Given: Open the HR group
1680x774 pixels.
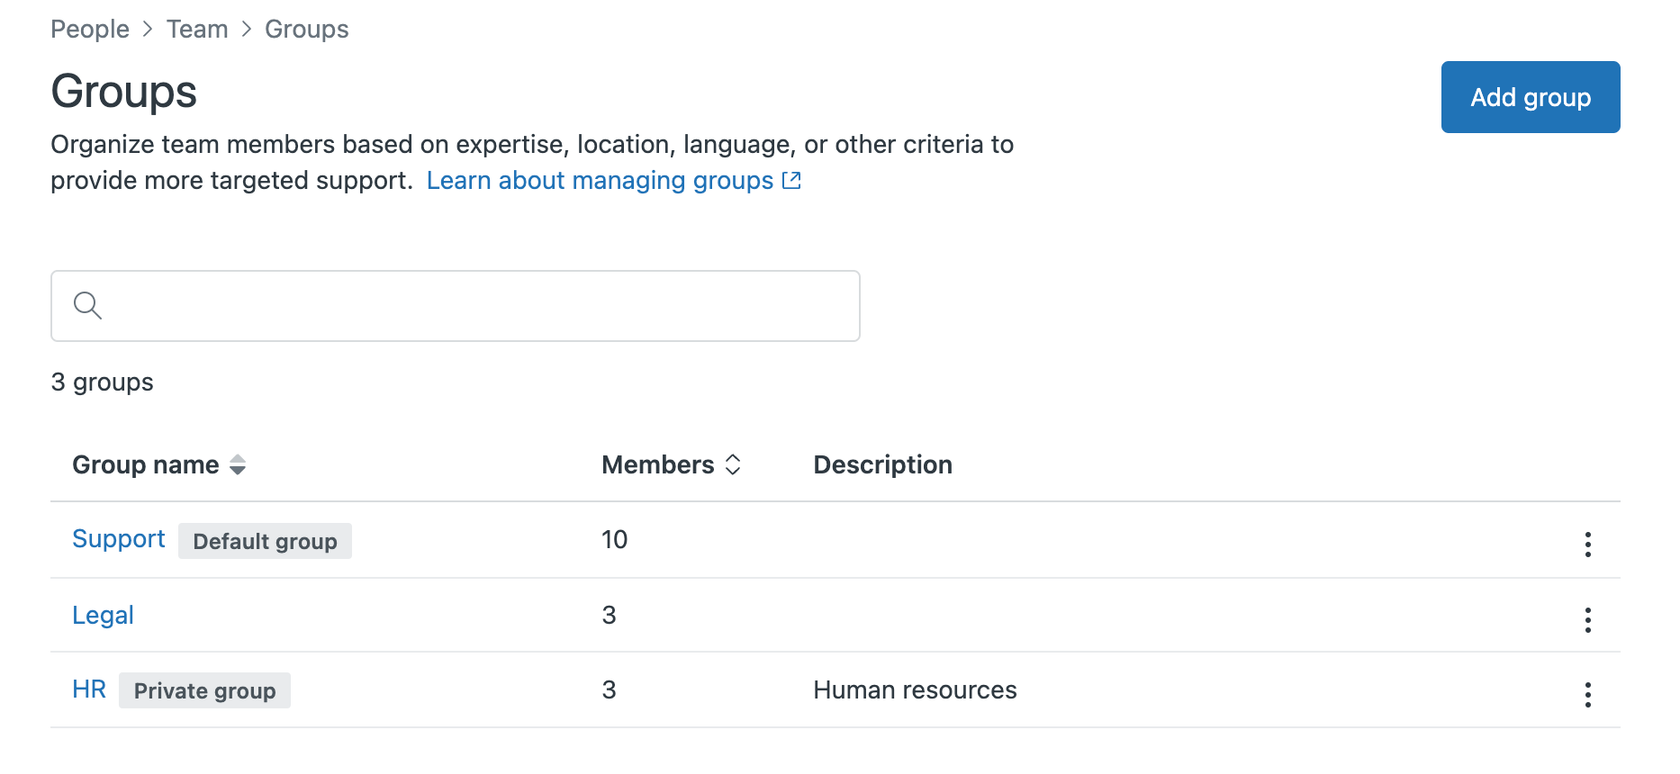Looking at the screenshot, I should click(x=89, y=690).
